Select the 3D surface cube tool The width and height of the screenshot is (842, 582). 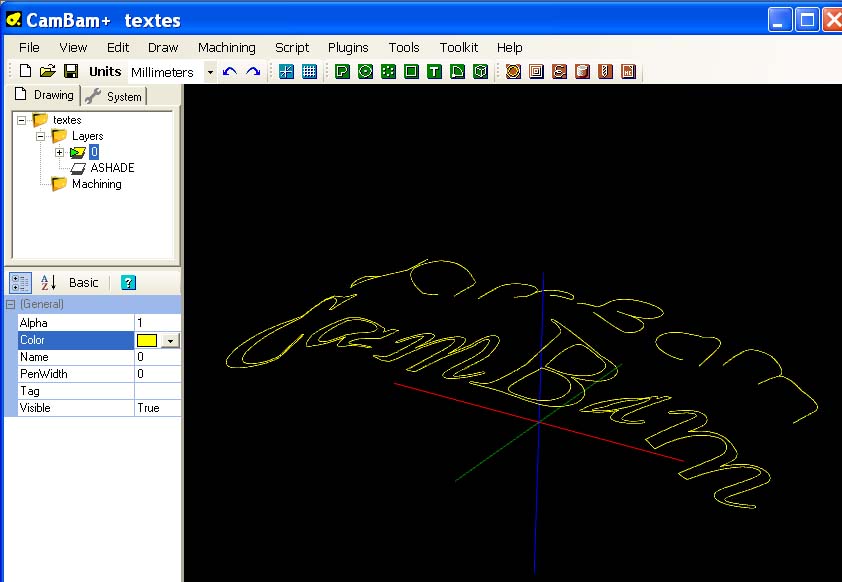tap(480, 71)
